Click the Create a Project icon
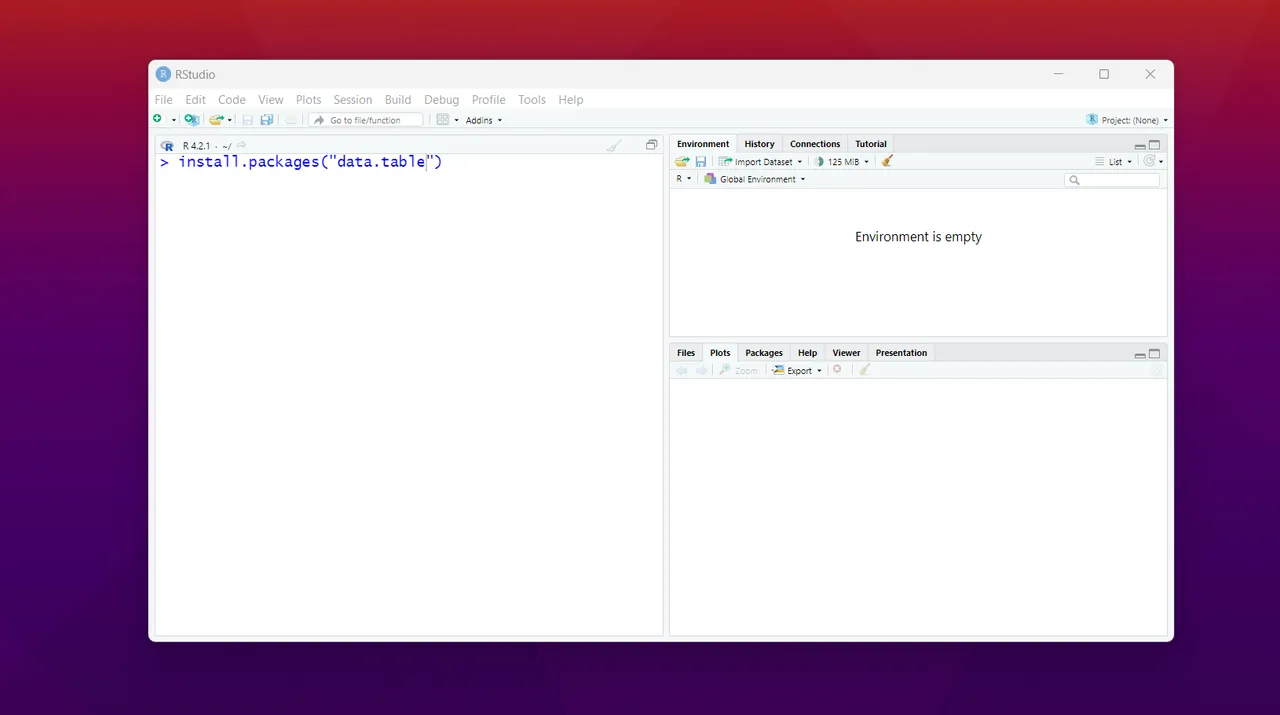Viewport: 1280px width, 715px height. point(191,120)
